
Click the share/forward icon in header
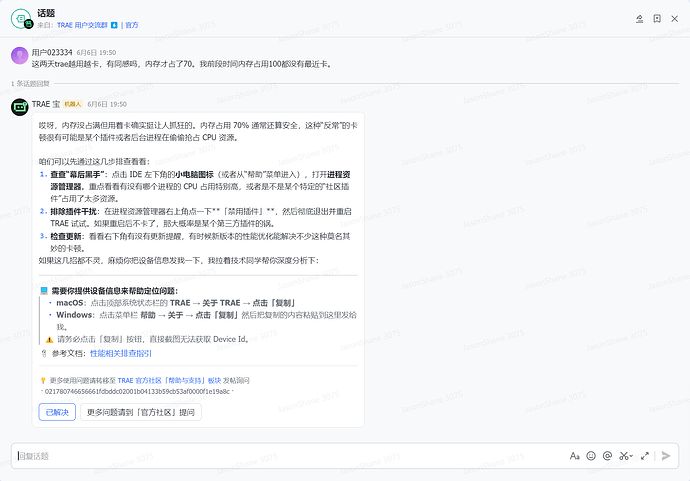(x=639, y=18)
